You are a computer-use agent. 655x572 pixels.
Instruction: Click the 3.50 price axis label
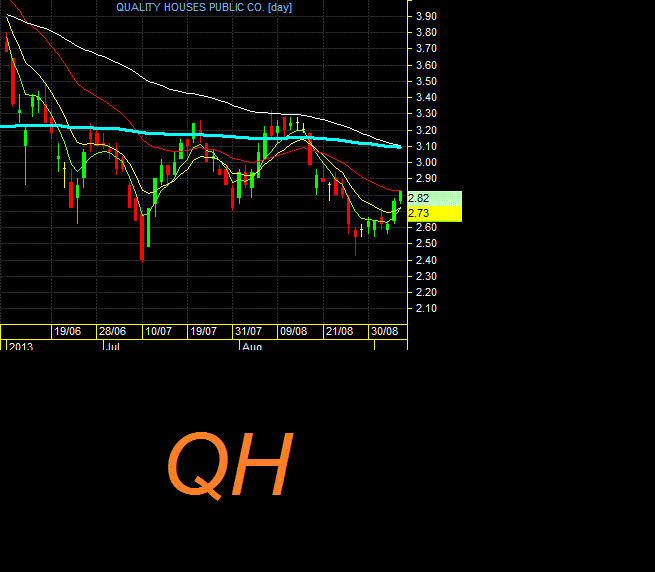tap(427, 81)
